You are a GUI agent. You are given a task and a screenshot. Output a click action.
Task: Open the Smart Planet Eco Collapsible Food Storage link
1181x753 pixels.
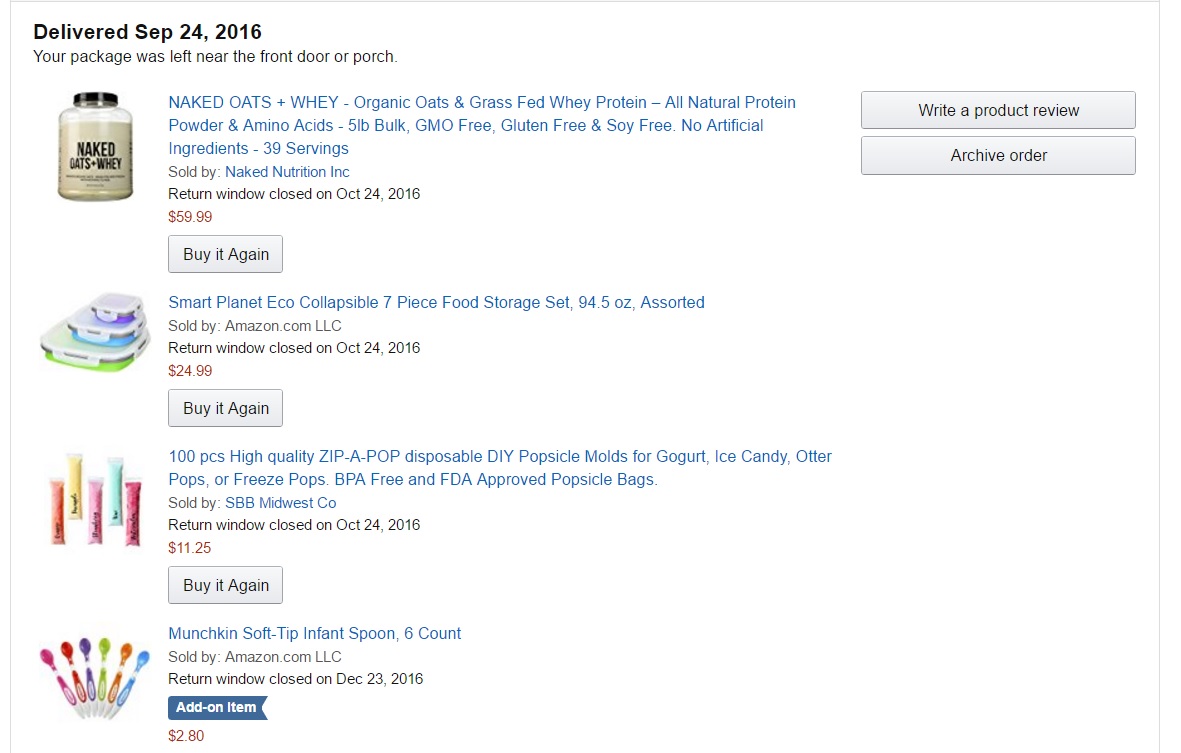[436, 302]
